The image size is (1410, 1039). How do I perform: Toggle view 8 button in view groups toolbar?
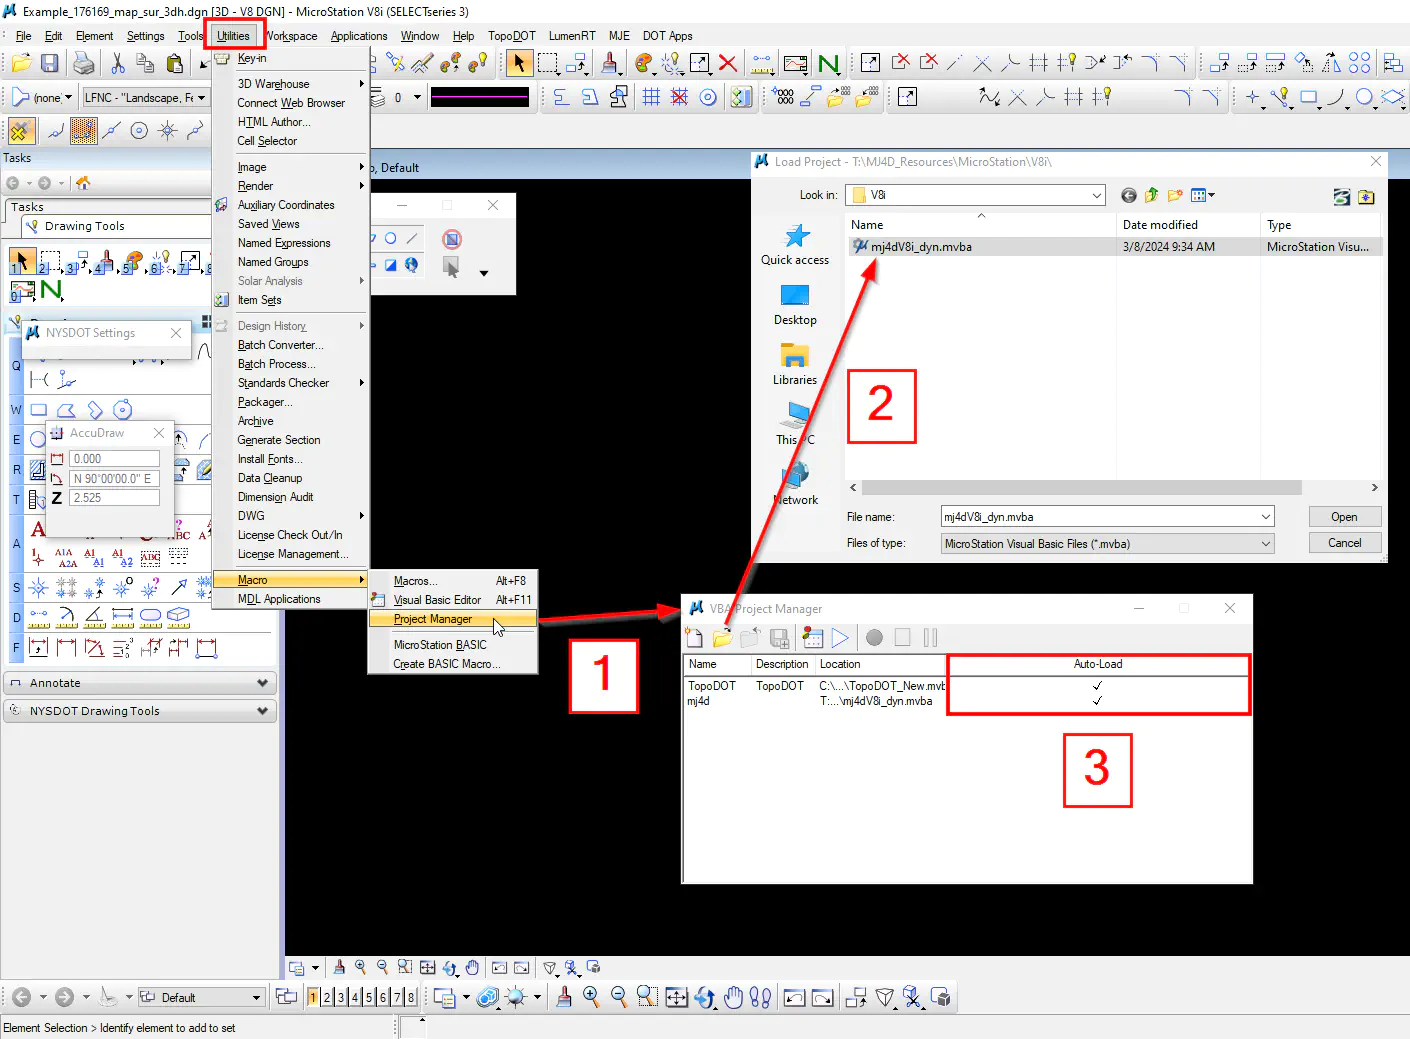pos(410,997)
